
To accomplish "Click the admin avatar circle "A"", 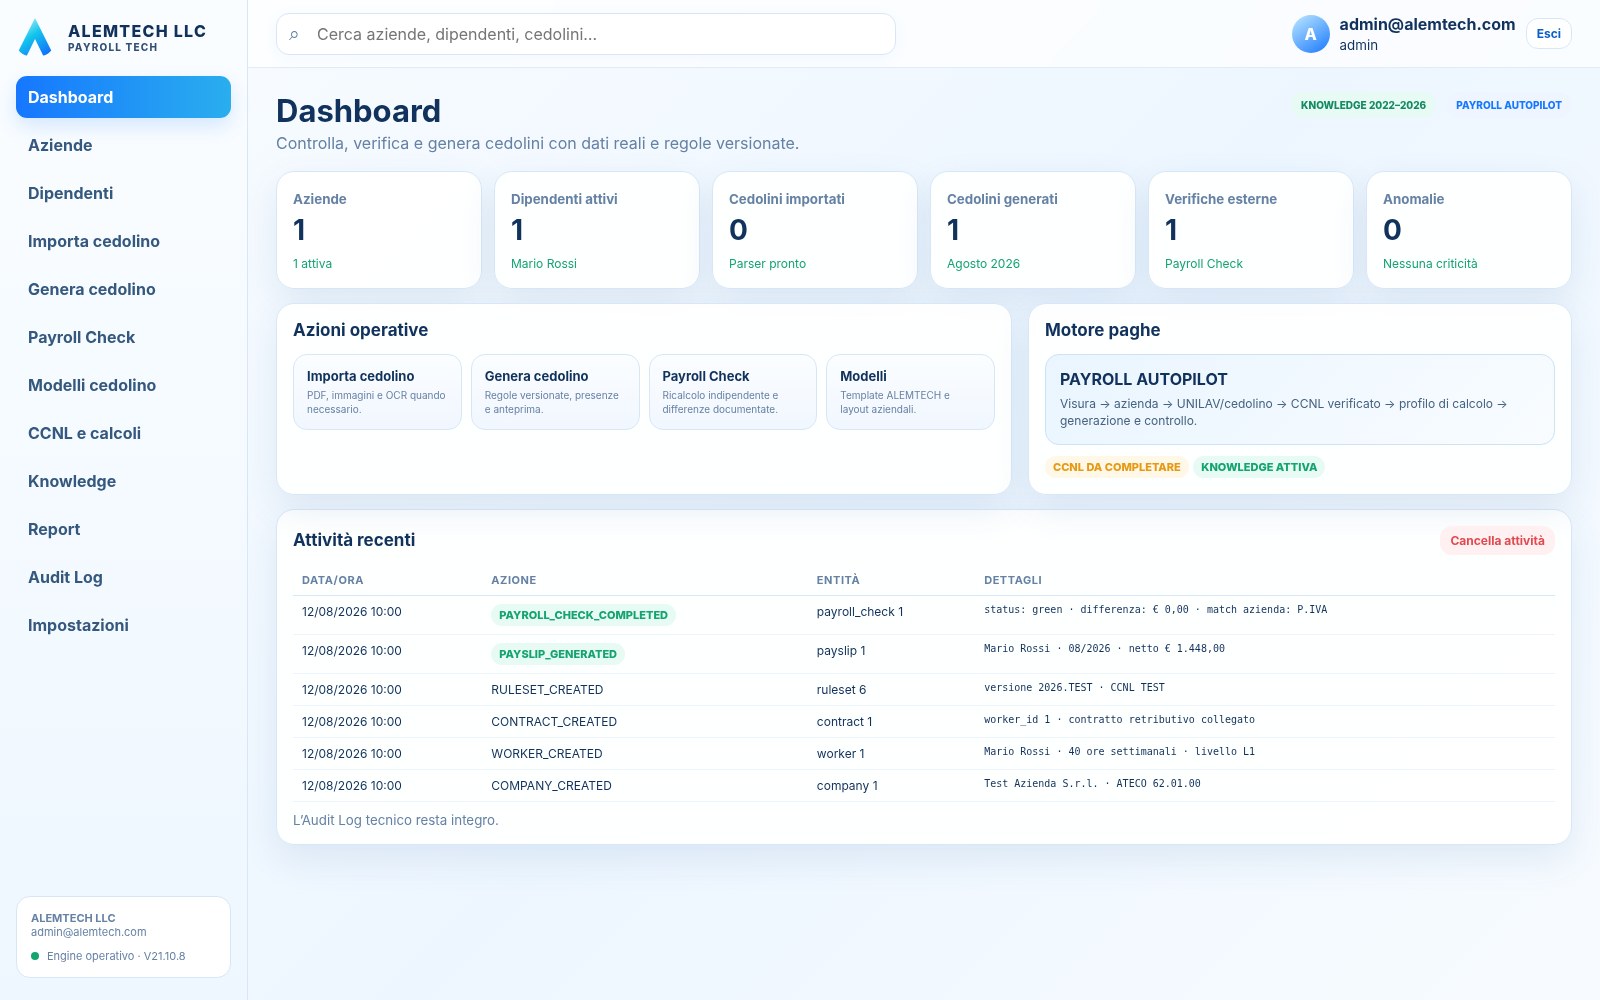I will (1310, 34).
